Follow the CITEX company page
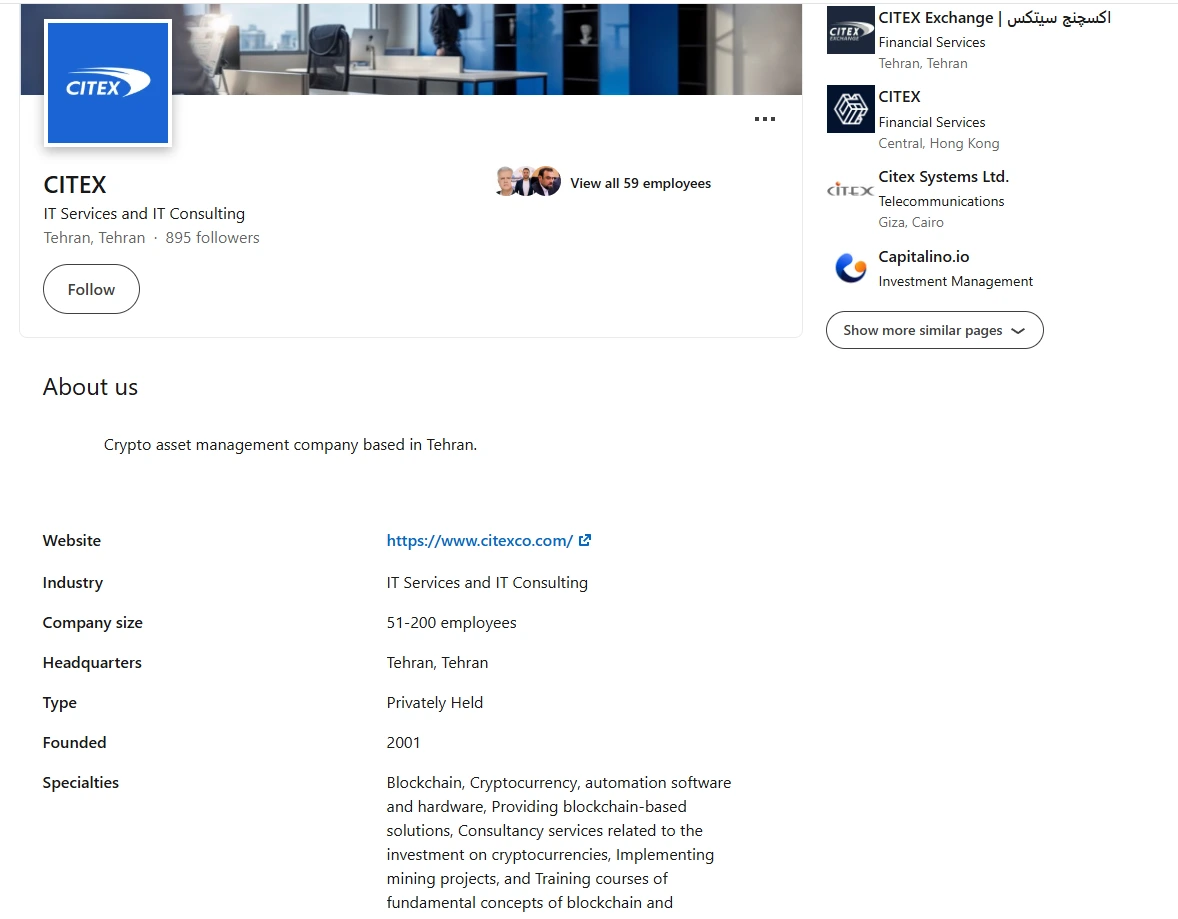 click(x=91, y=289)
